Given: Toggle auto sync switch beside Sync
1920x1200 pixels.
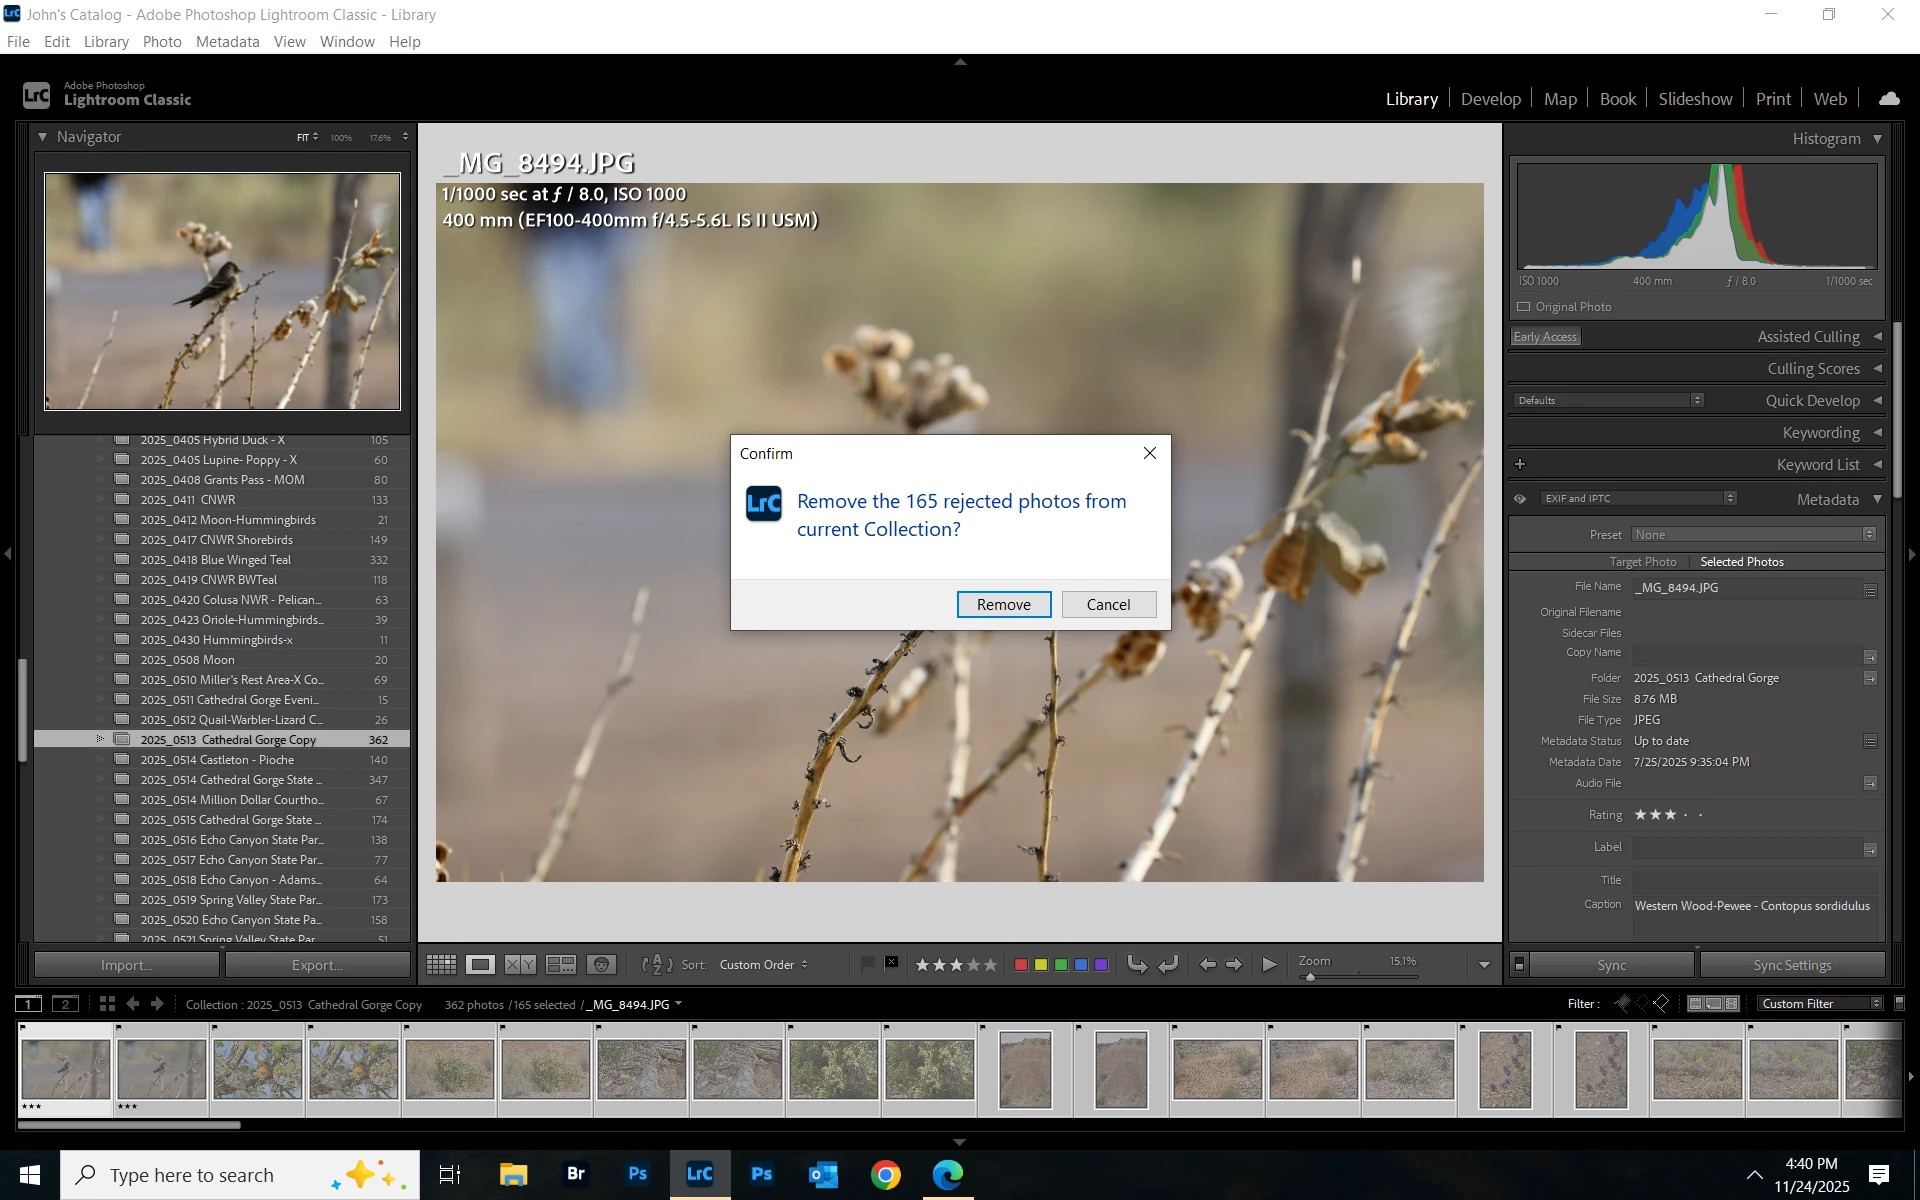Looking at the screenshot, I should (x=1519, y=965).
